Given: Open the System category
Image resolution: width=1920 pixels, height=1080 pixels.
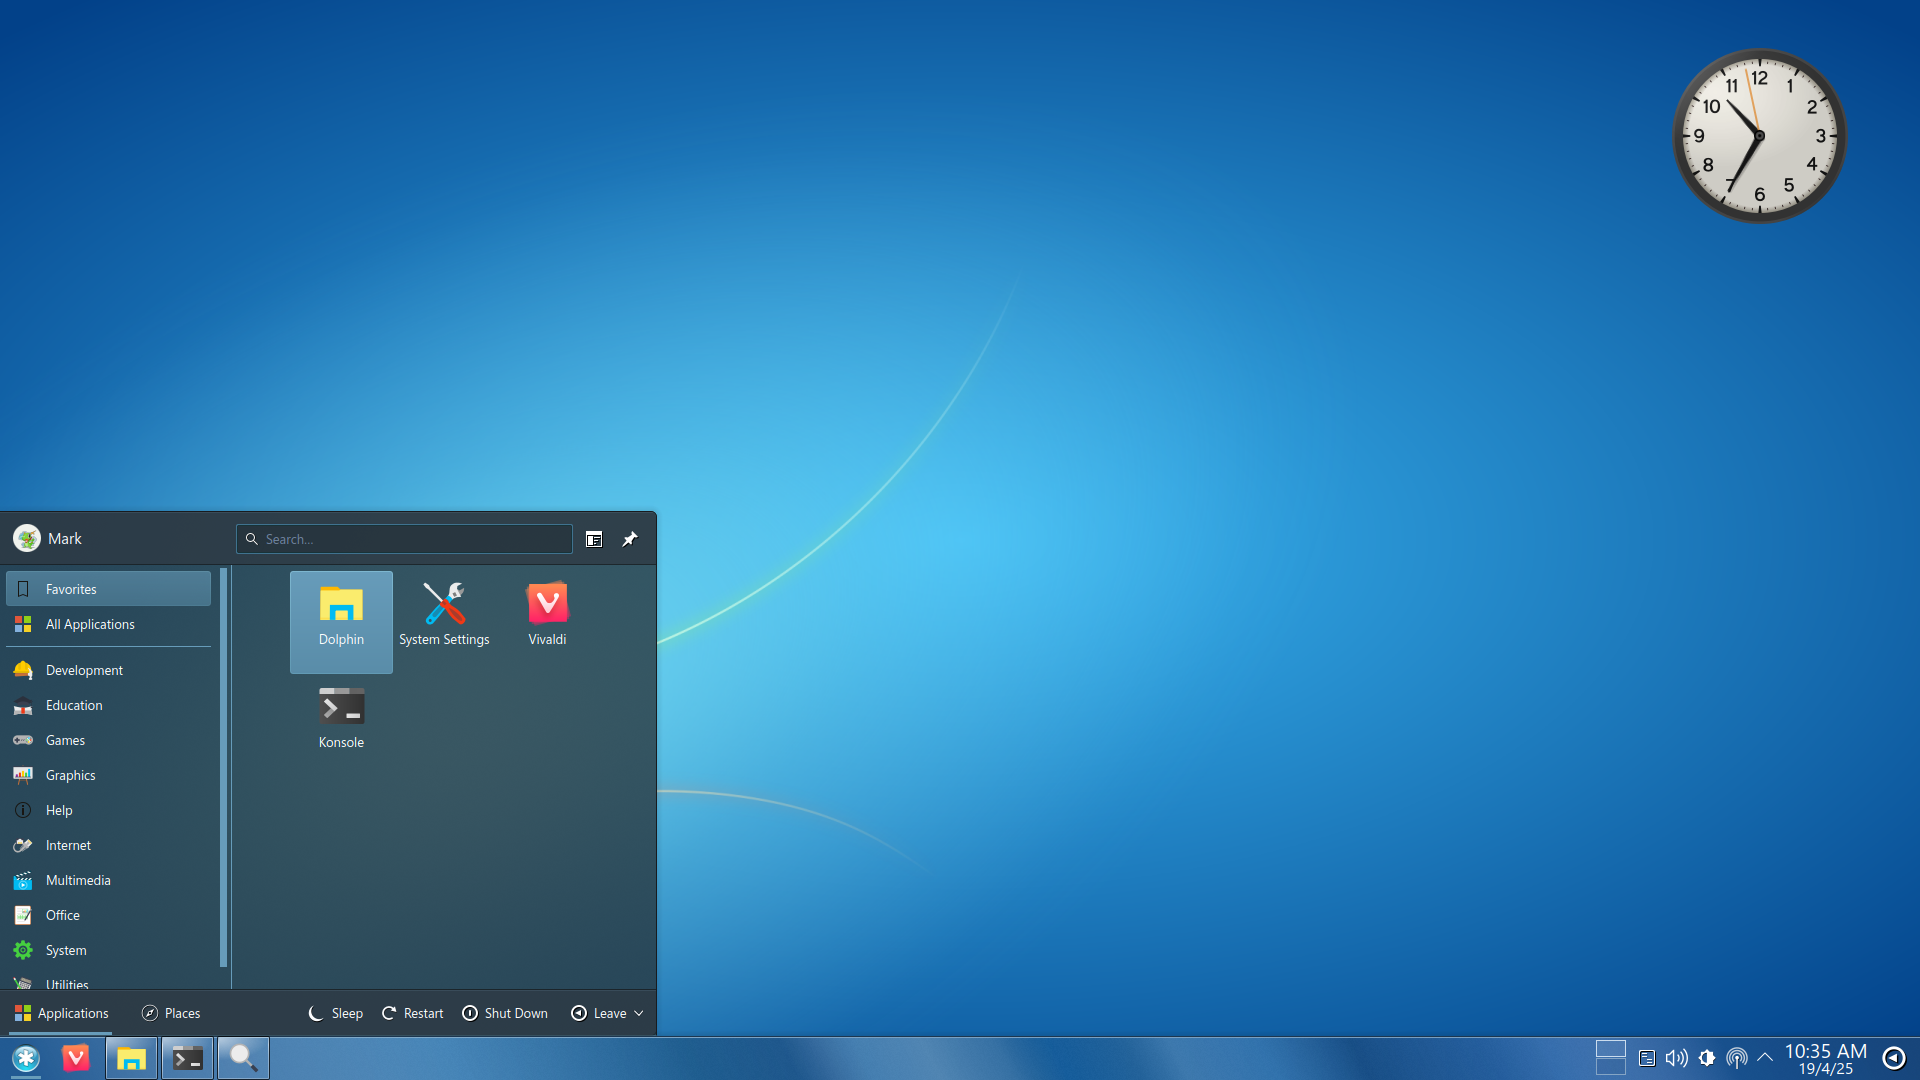Looking at the screenshot, I should coord(109,950).
